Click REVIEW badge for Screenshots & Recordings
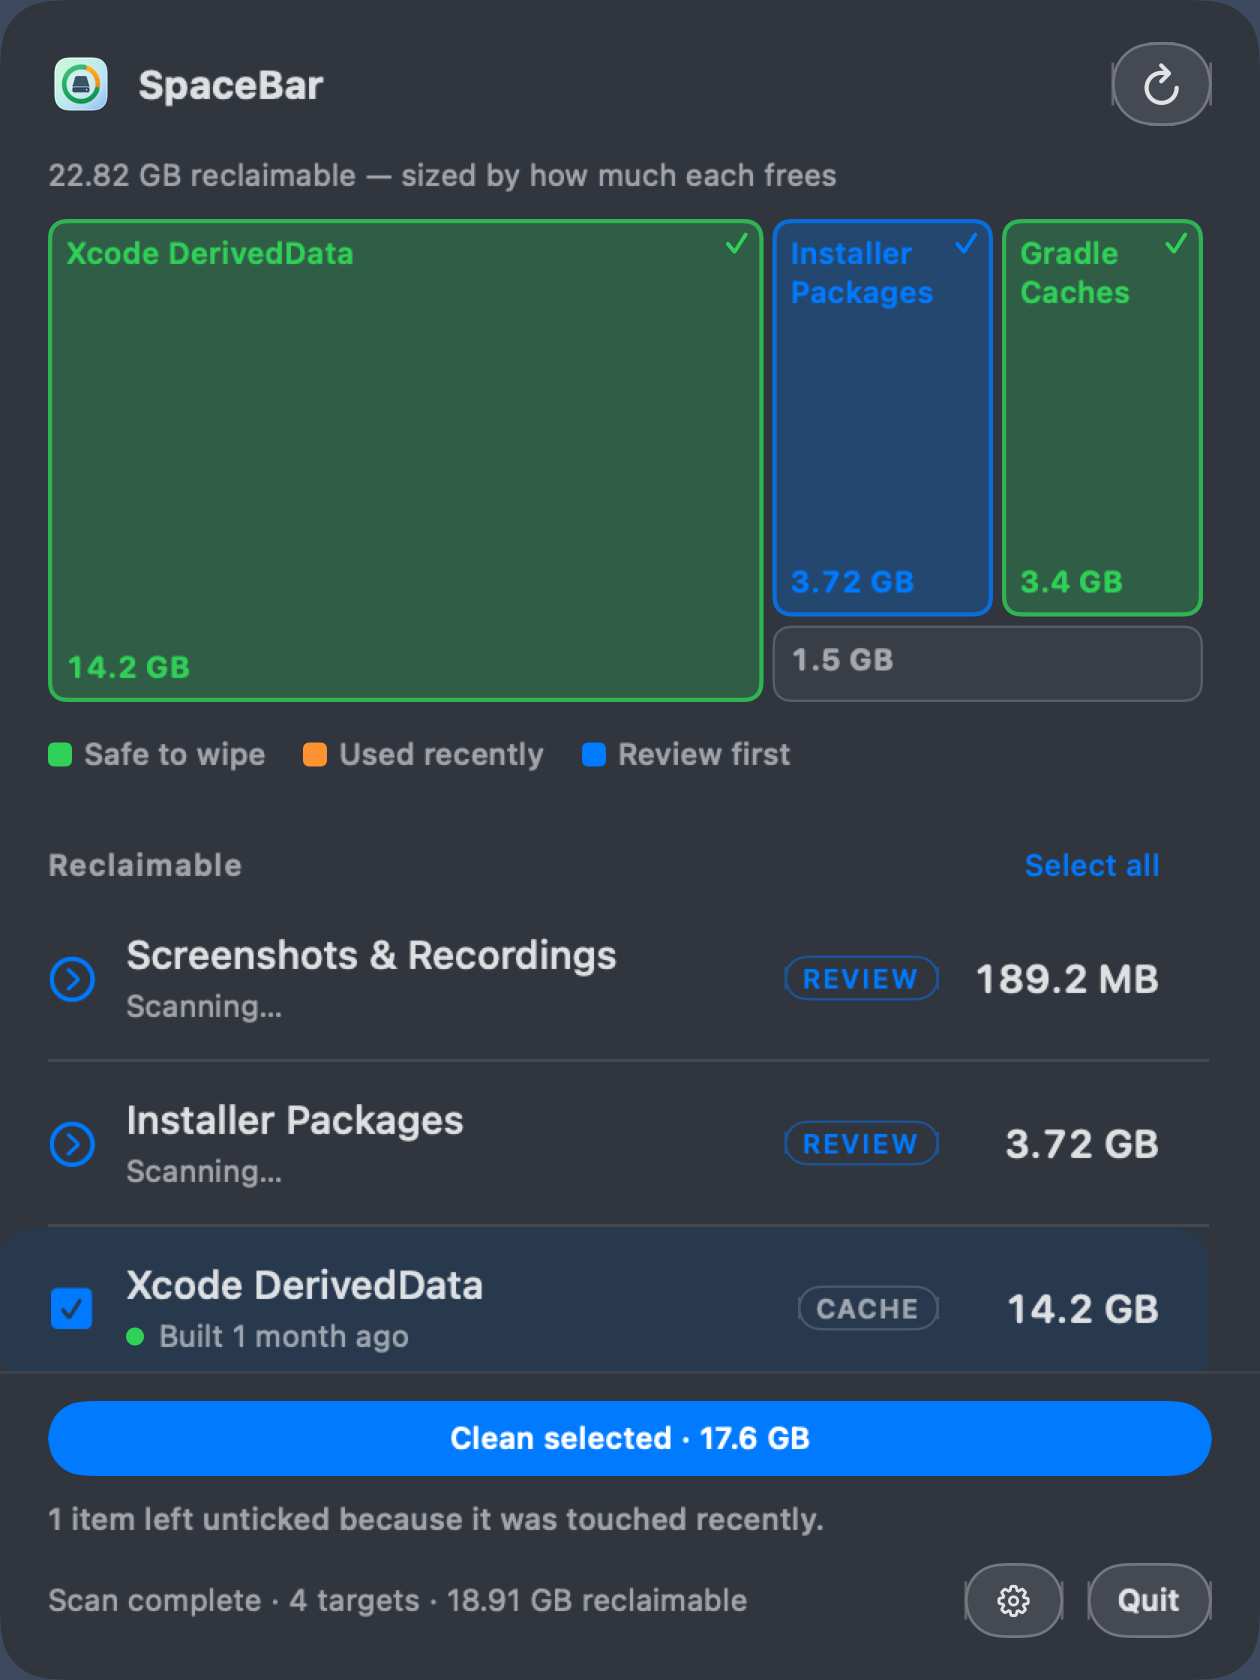 coord(861,979)
